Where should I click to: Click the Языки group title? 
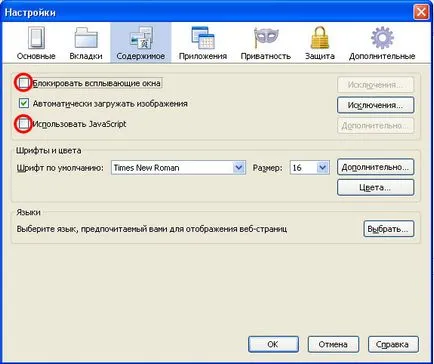pyautogui.click(x=29, y=213)
